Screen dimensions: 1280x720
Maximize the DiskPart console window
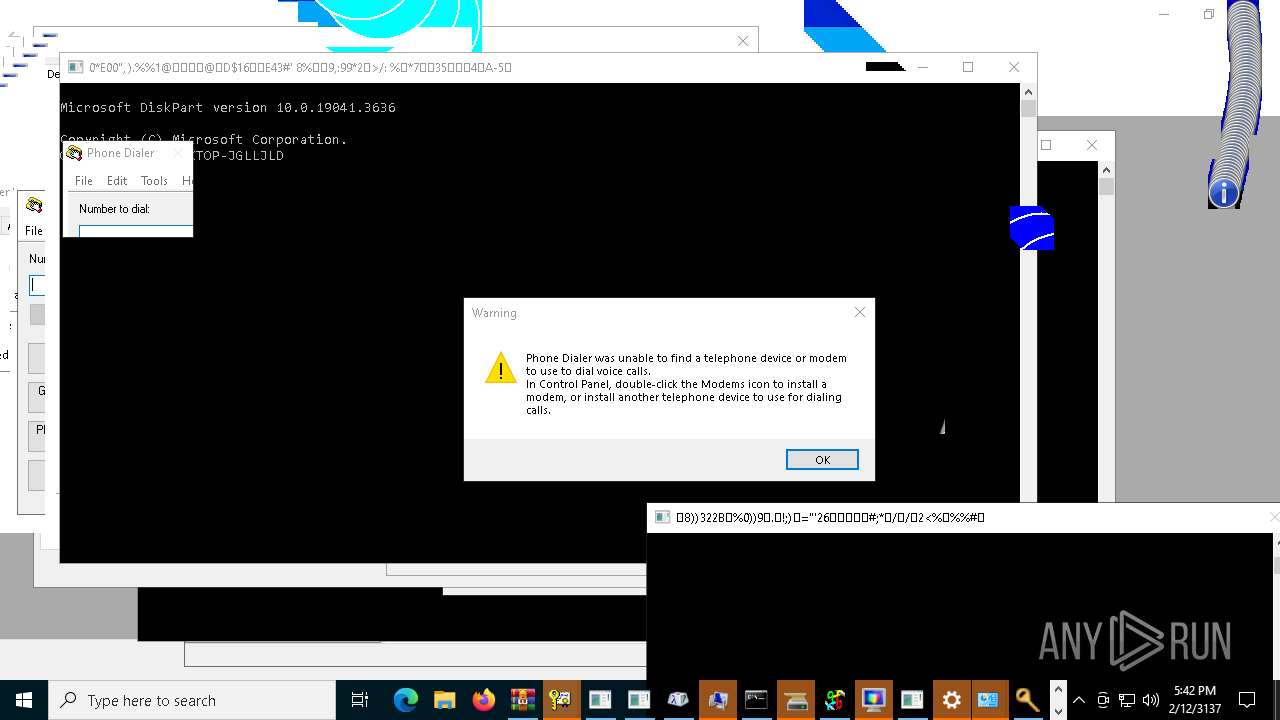point(968,67)
